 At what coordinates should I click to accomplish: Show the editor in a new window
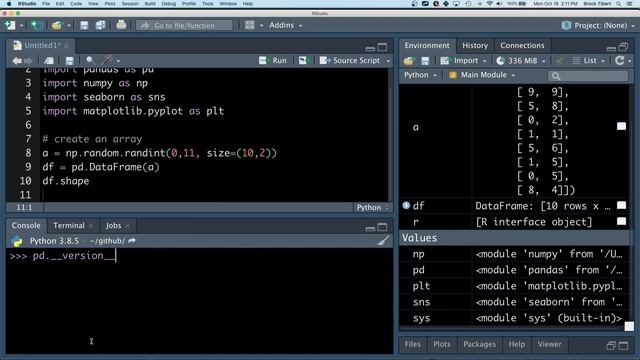(x=49, y=61)
